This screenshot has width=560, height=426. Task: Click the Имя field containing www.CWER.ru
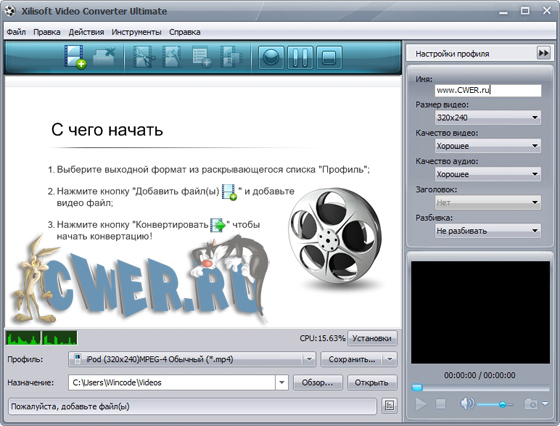(488, 90)
